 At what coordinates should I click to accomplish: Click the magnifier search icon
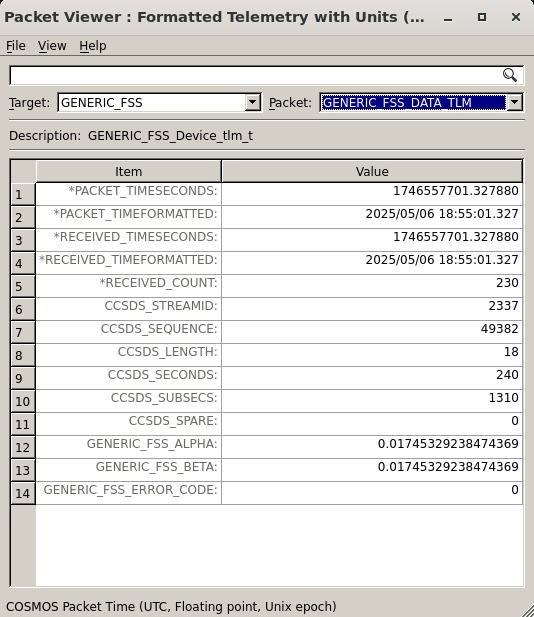510,75
